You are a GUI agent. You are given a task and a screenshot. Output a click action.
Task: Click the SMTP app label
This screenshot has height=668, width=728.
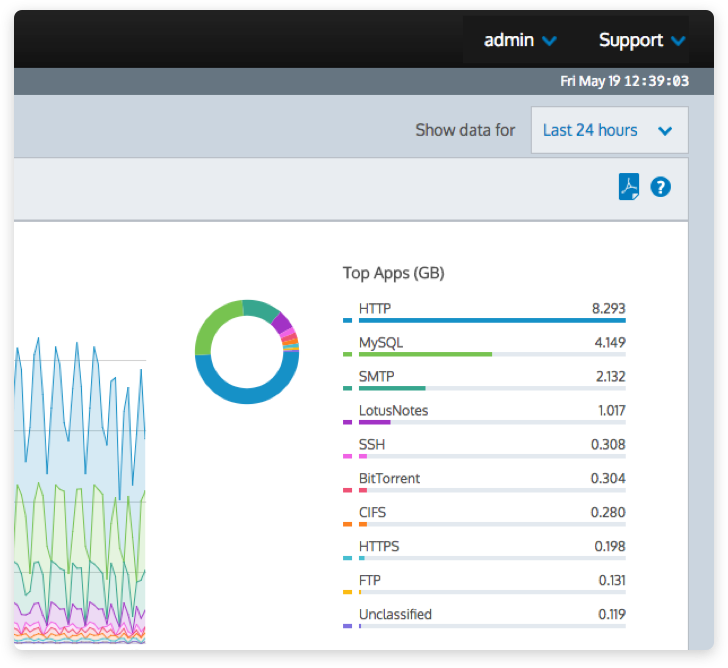click(x=377, y=376)
